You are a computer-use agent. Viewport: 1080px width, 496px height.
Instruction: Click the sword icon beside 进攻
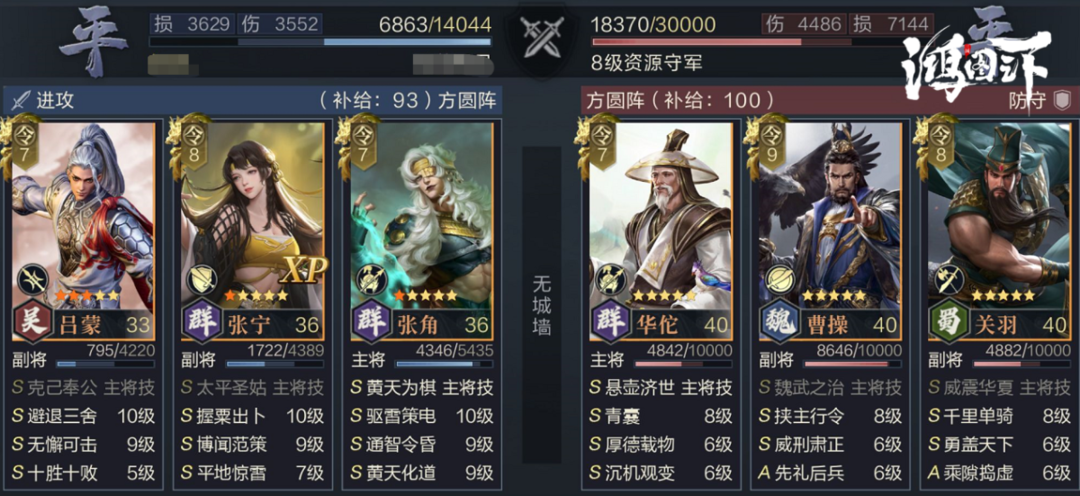click(x=21, y=101)
